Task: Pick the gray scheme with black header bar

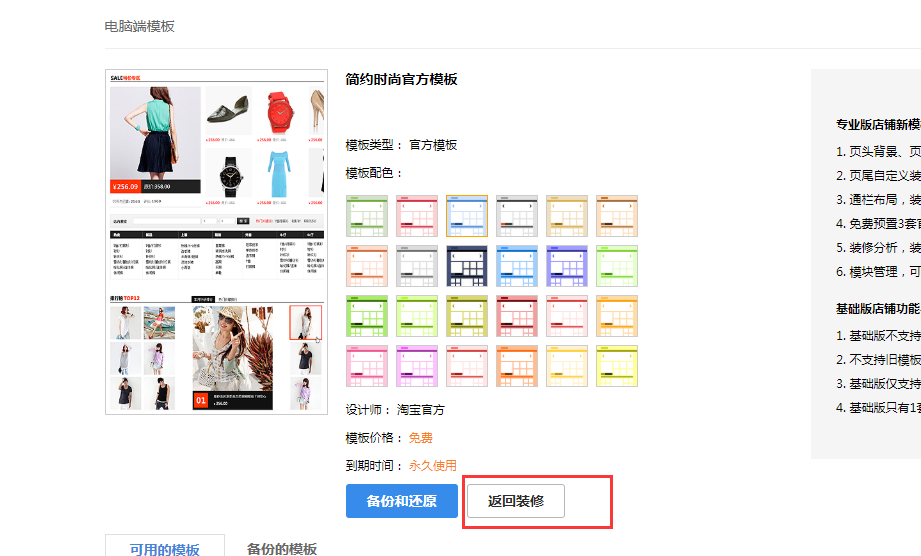Action: coord(516,216)
